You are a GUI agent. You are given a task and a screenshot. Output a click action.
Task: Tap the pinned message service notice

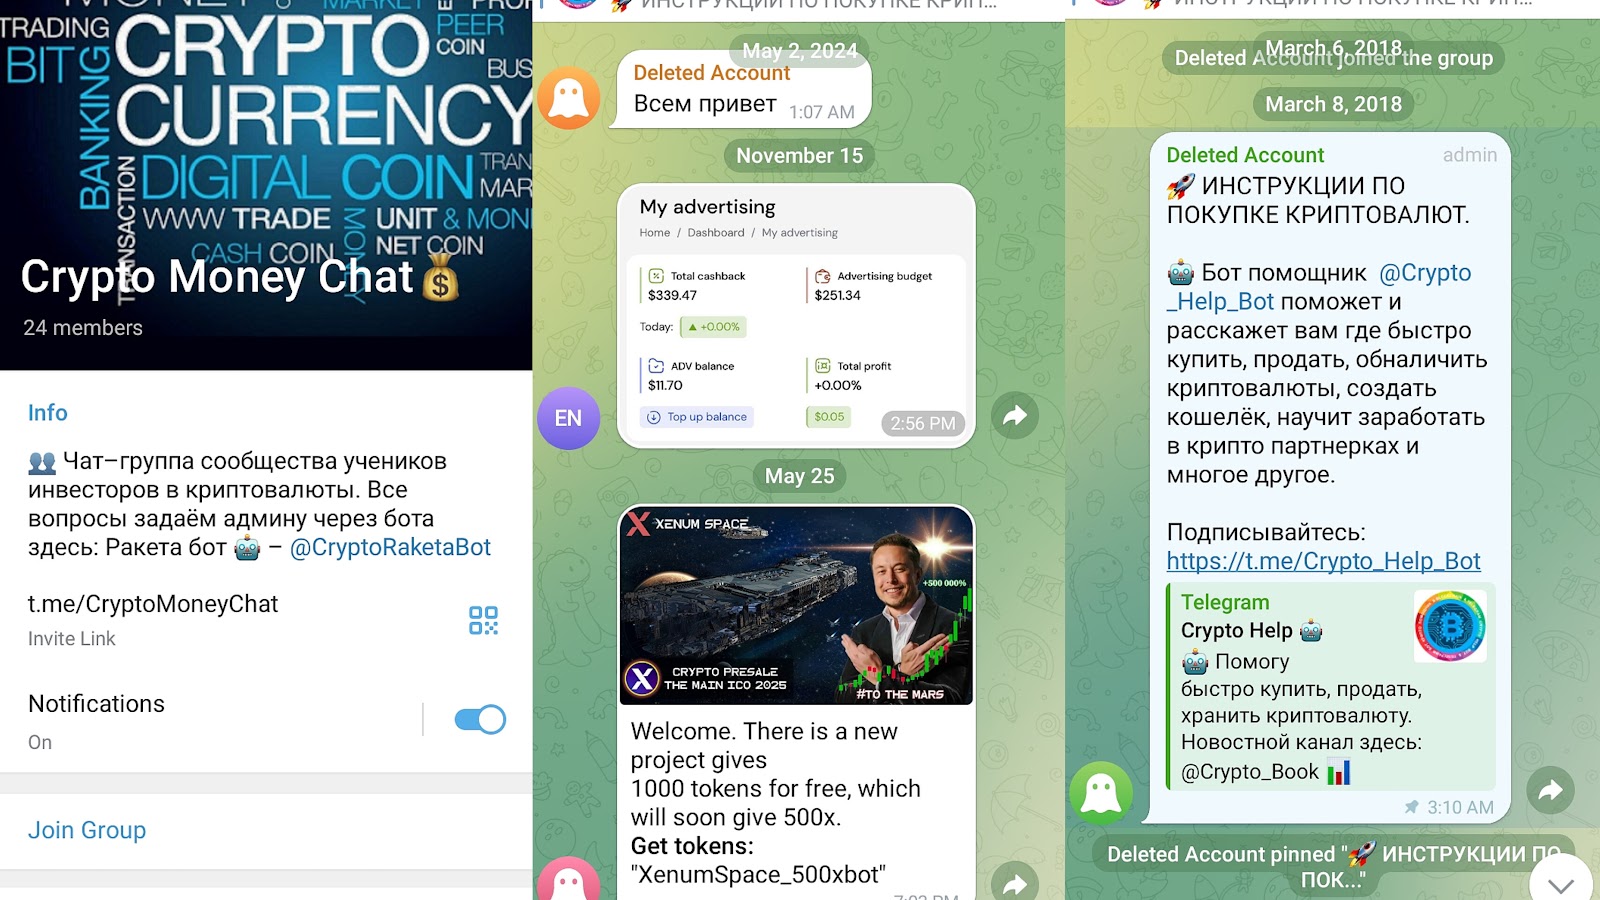(x=1333, y=866)
